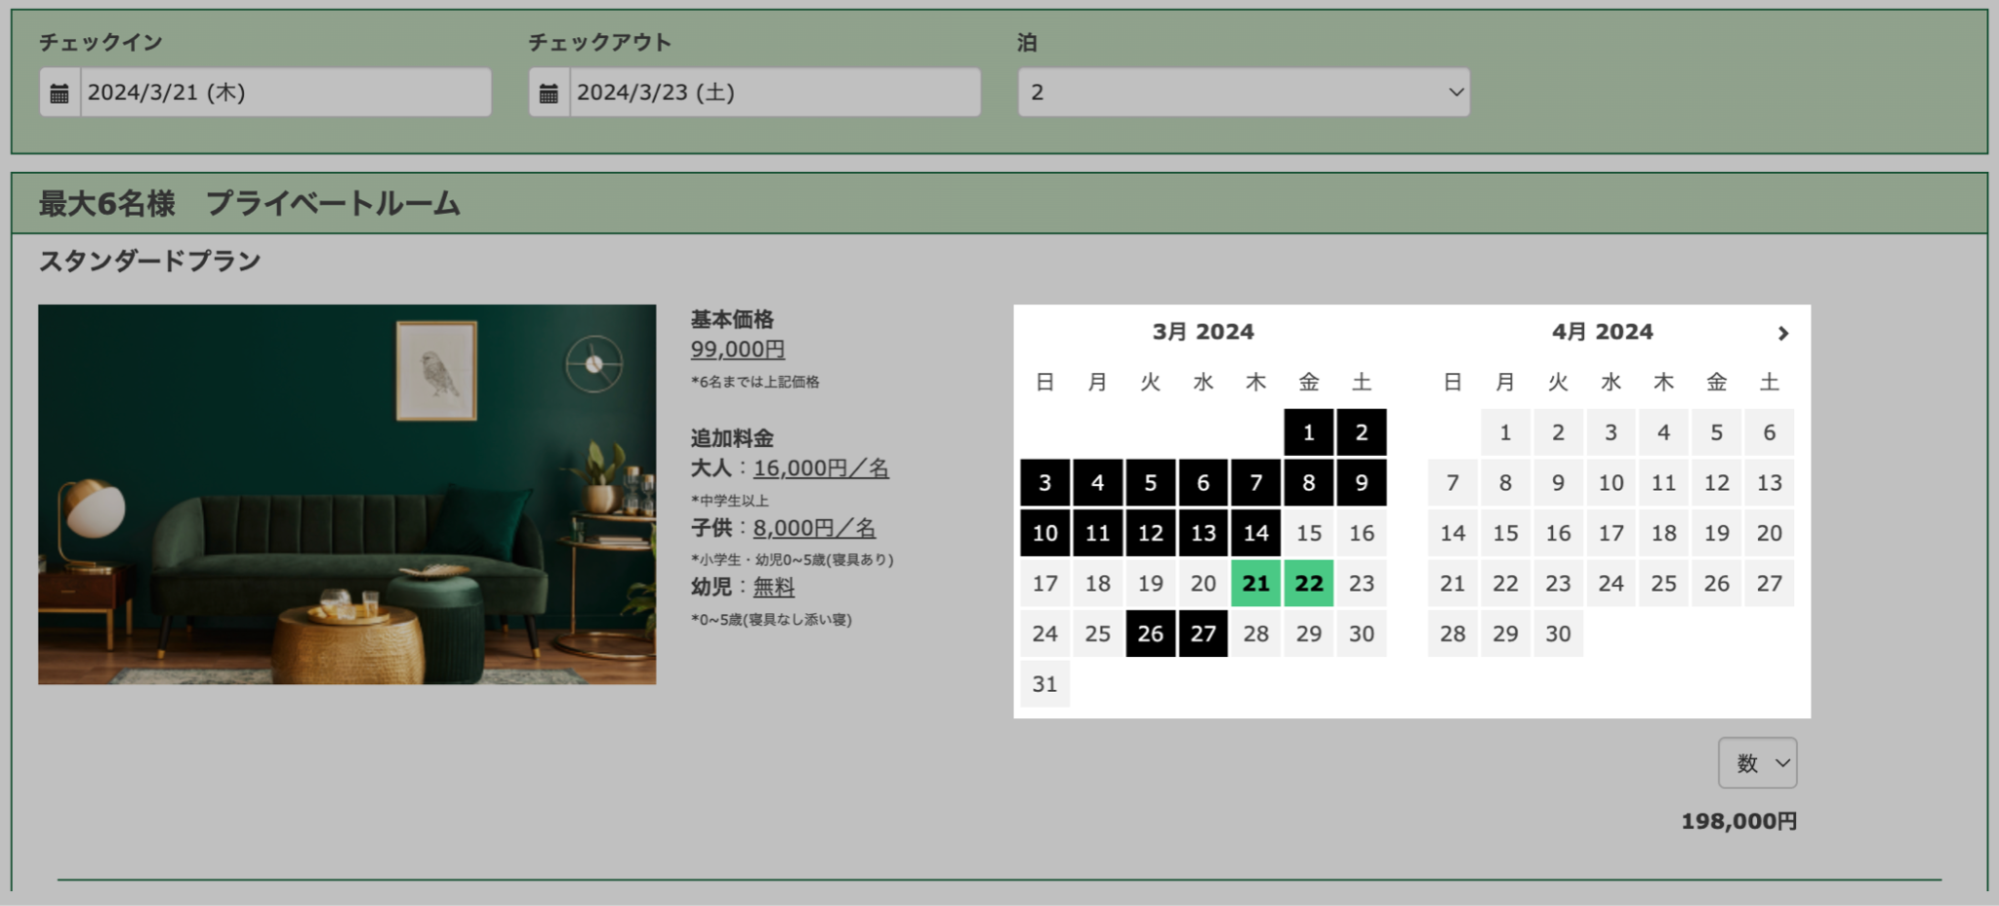The height and width of the screenshot is (906, 1999).
Task: Click the check-in calendar icon
Action: (60, 93)
